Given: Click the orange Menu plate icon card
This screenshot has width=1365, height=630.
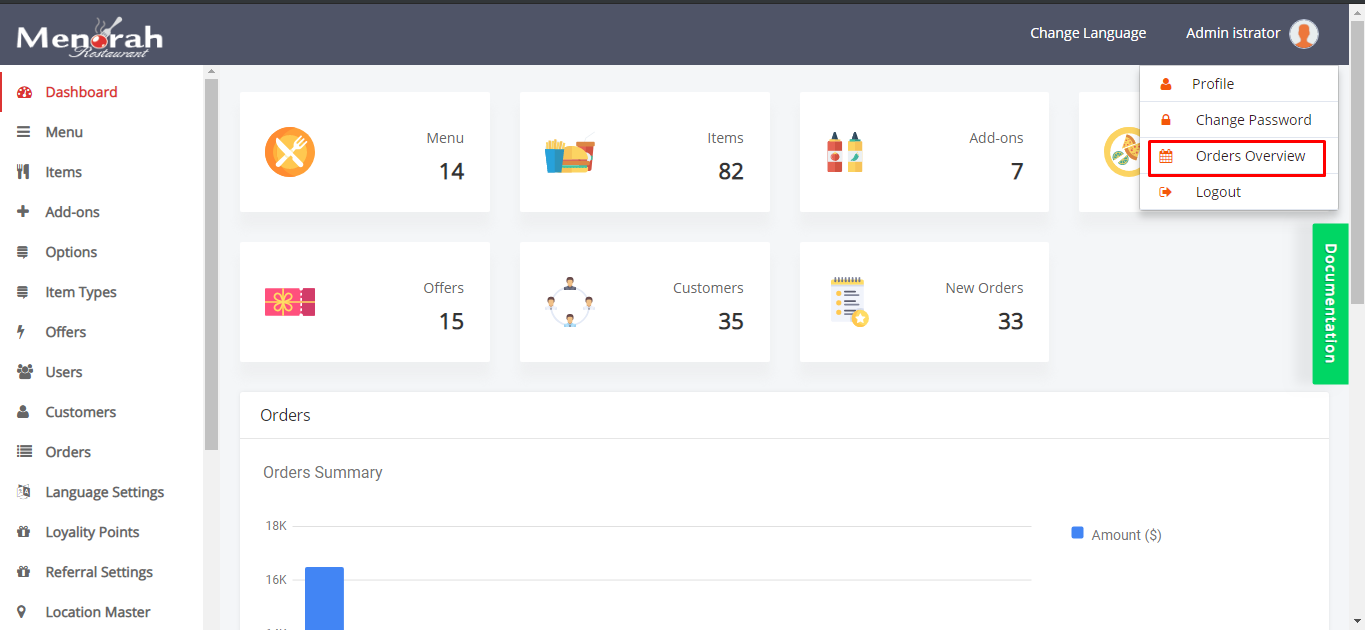Looking at the screenshot, I should pyautogui.click(x=290, y=152).
